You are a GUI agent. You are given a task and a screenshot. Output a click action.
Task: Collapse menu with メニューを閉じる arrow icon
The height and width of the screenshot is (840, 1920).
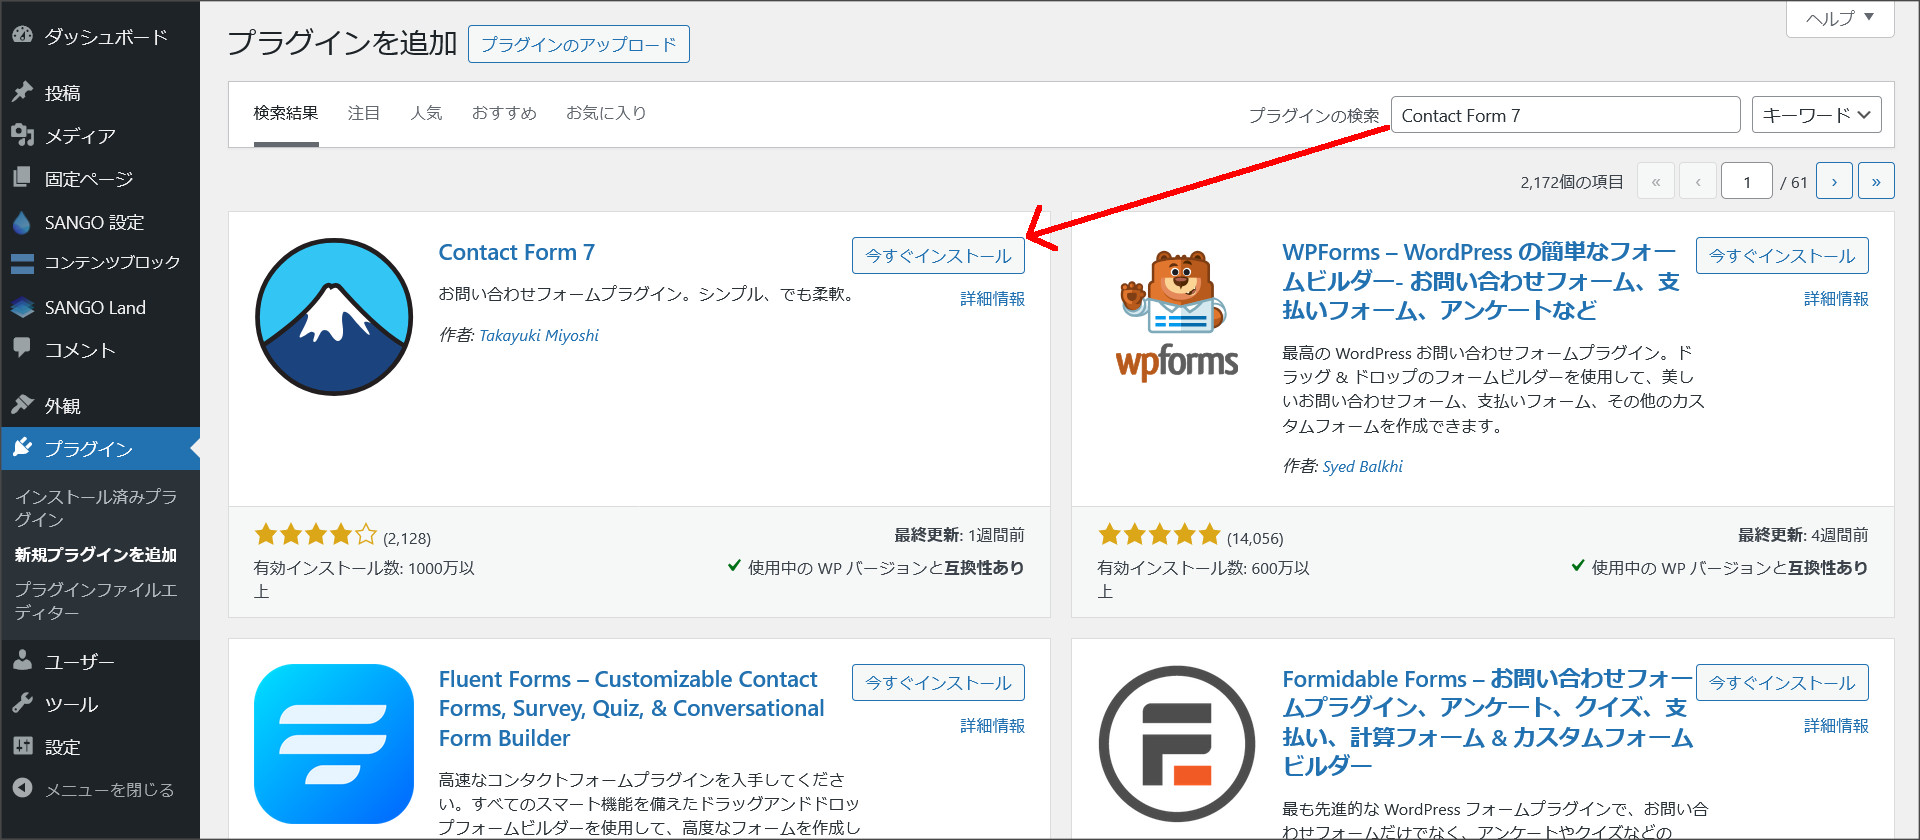(22, 788)
